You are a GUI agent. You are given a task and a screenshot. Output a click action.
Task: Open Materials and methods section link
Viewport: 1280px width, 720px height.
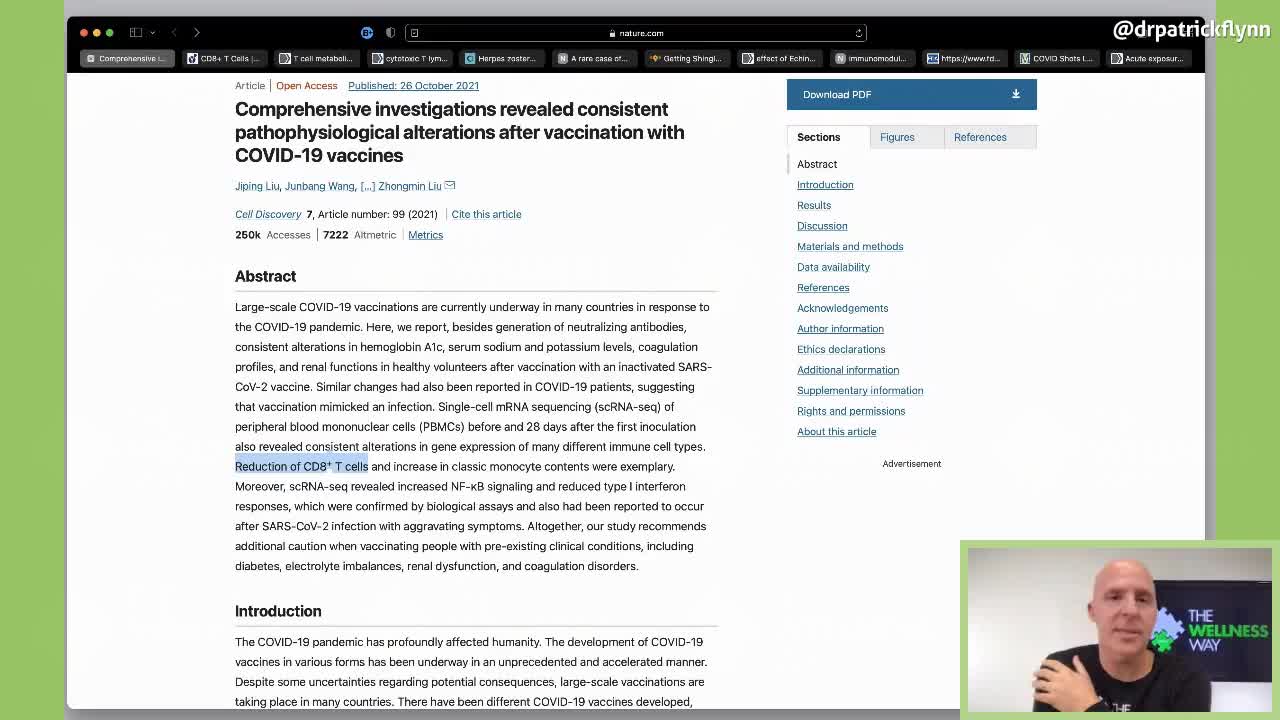[850, 246]
